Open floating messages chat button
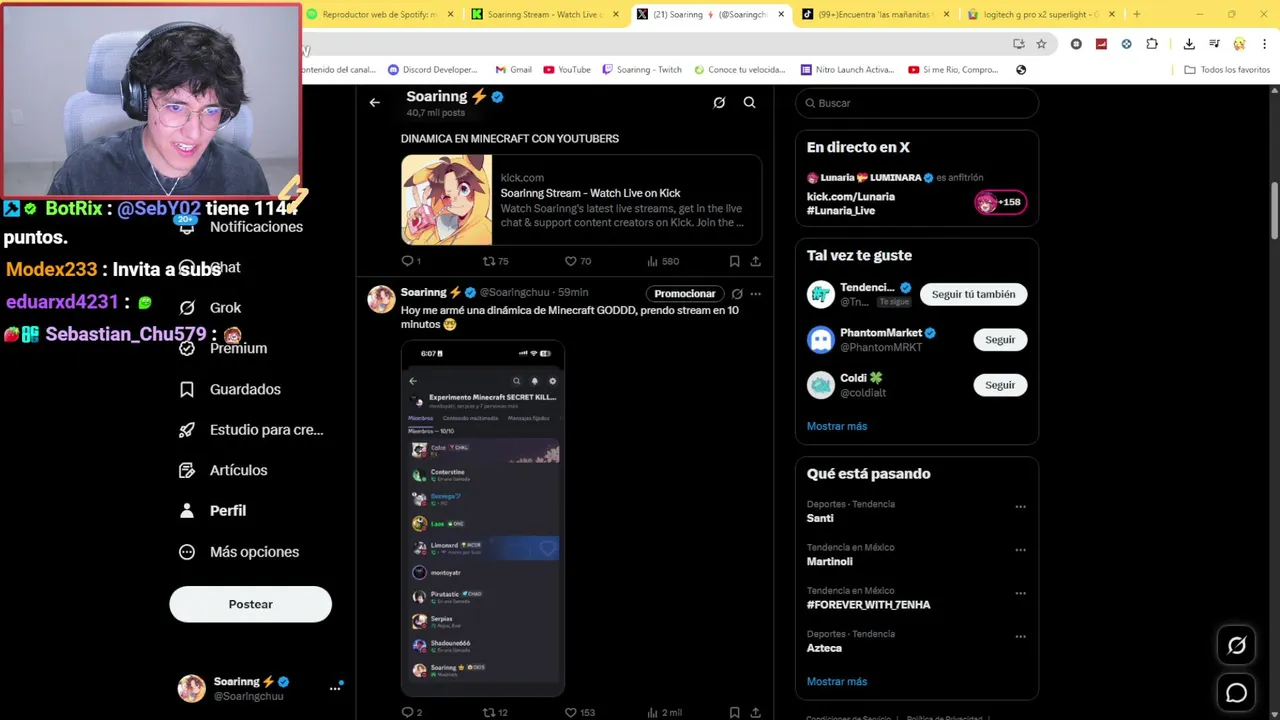The image size is (1280, 720). pyautogui.click(x=1237, y=693)
